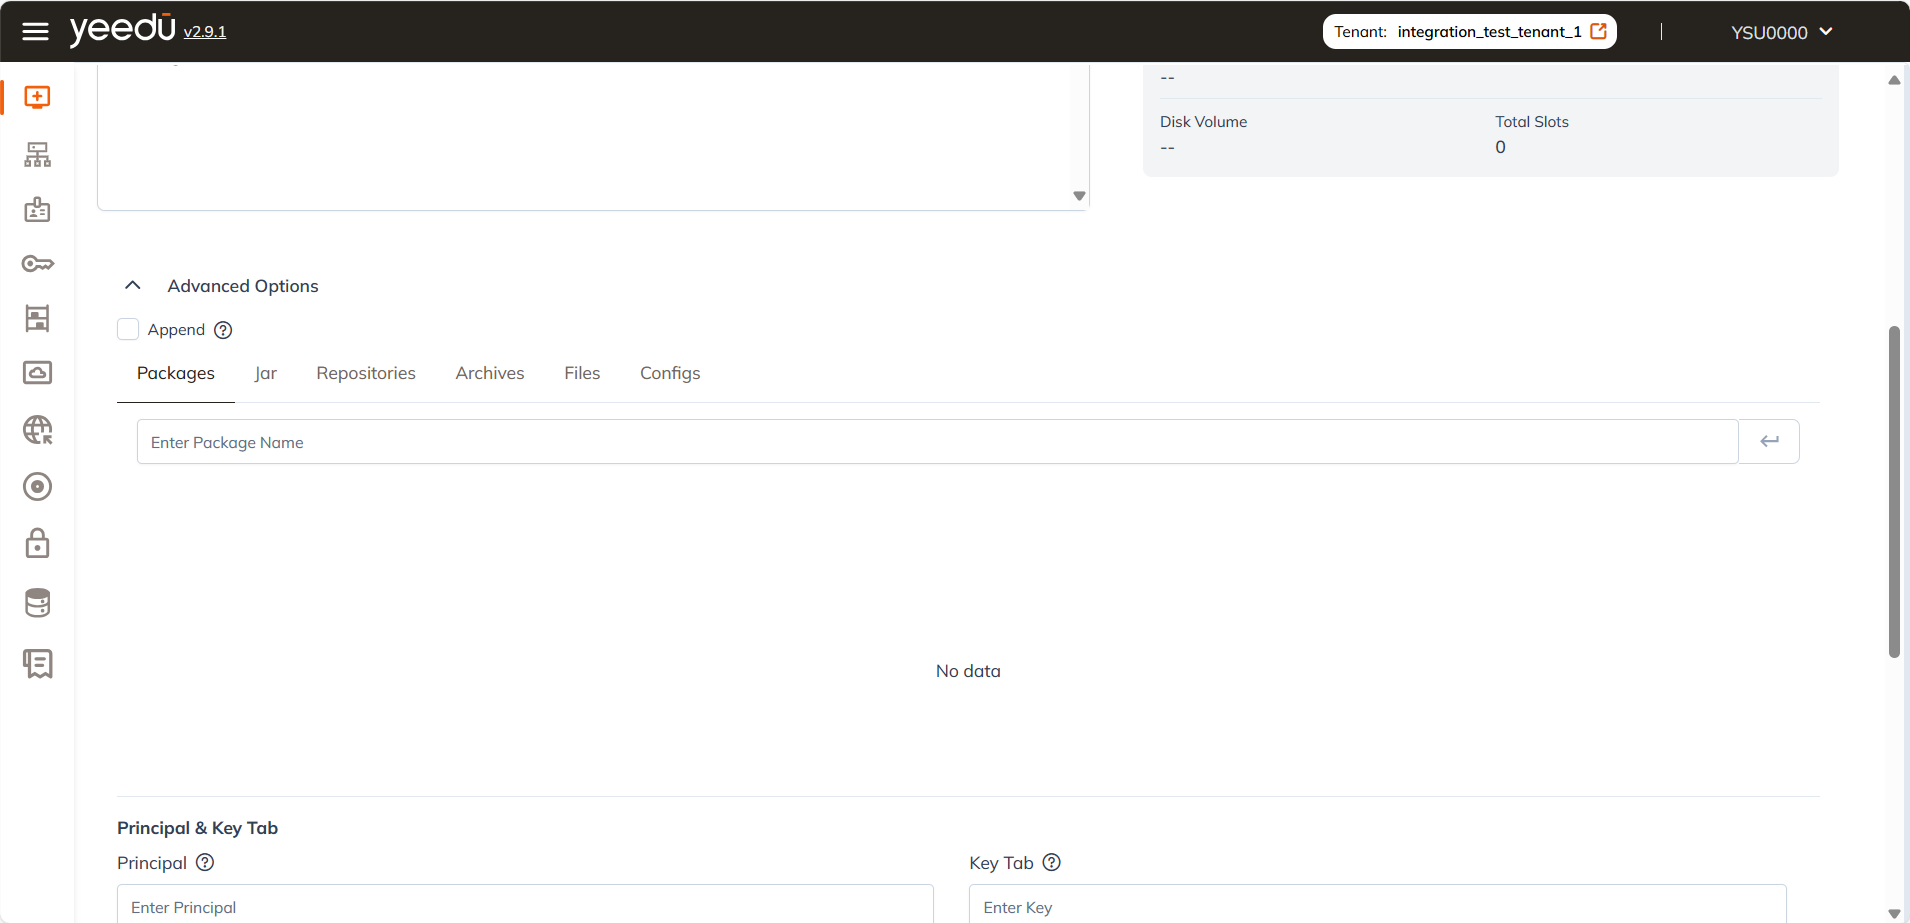Open the machine catalog icon in sidebar
The image size is (1910, 923).
tap(36, 318)
